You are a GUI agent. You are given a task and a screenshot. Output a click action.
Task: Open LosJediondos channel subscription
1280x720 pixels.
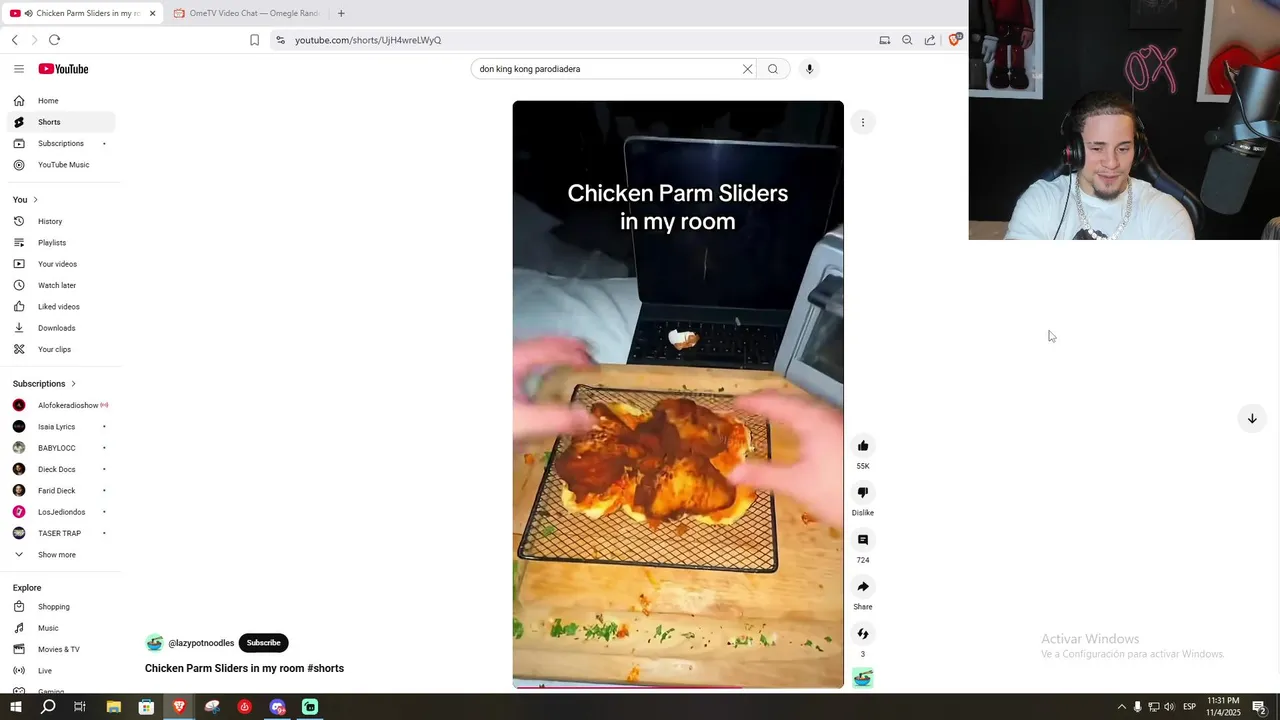coord(60,512)
